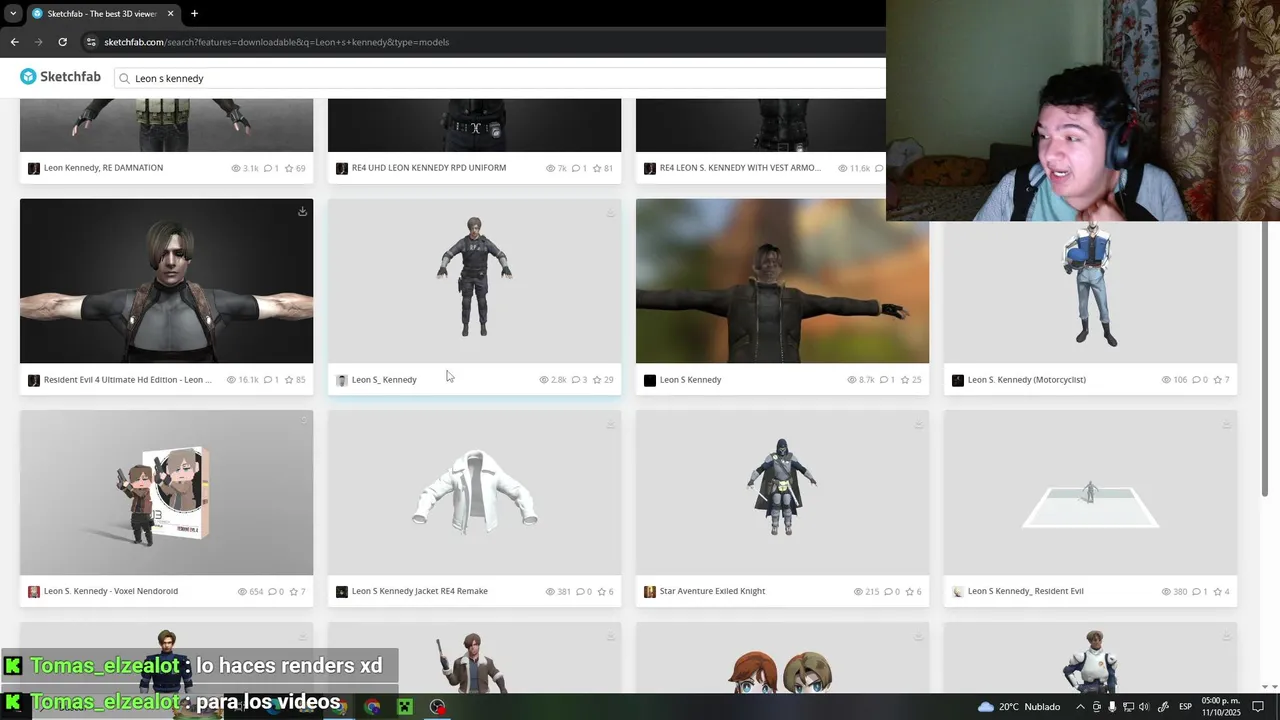Click like star on Voxel Nendoroid card

pyautogui.click(x=293, y=591)
